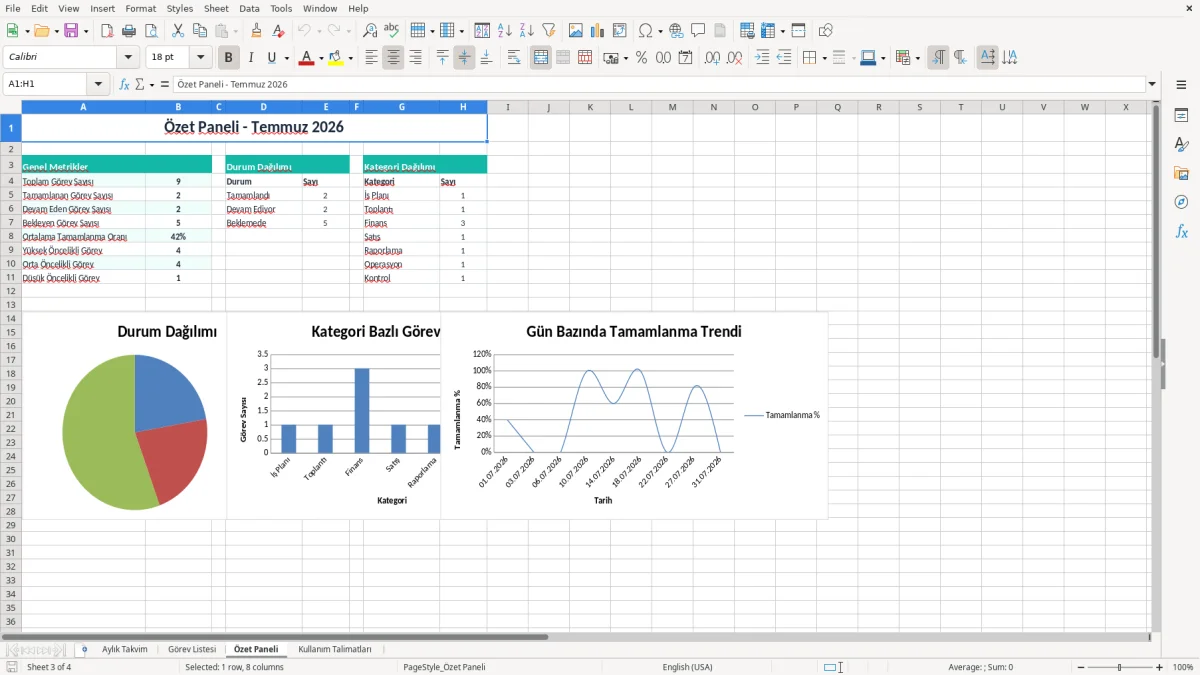Open the Font Size dropdown
This screenshot has height=675, width=1200.
click(x=201, y=58)
